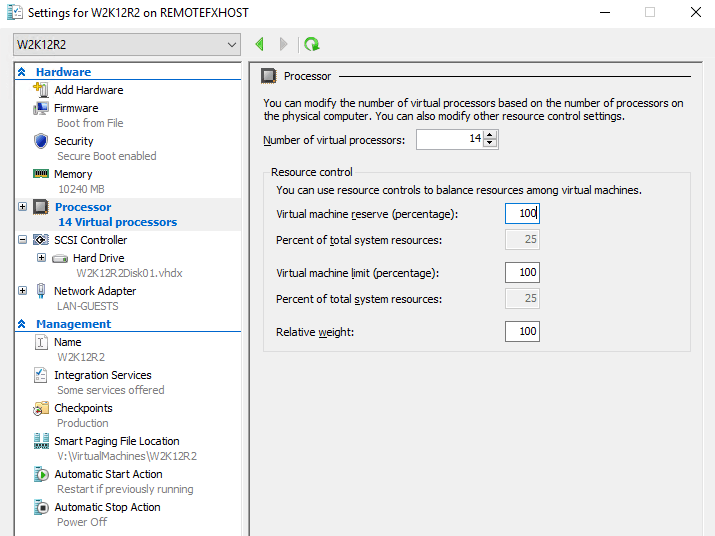Click the green Back navigation arrow
The image size is (715, 536).
(260, 44)
